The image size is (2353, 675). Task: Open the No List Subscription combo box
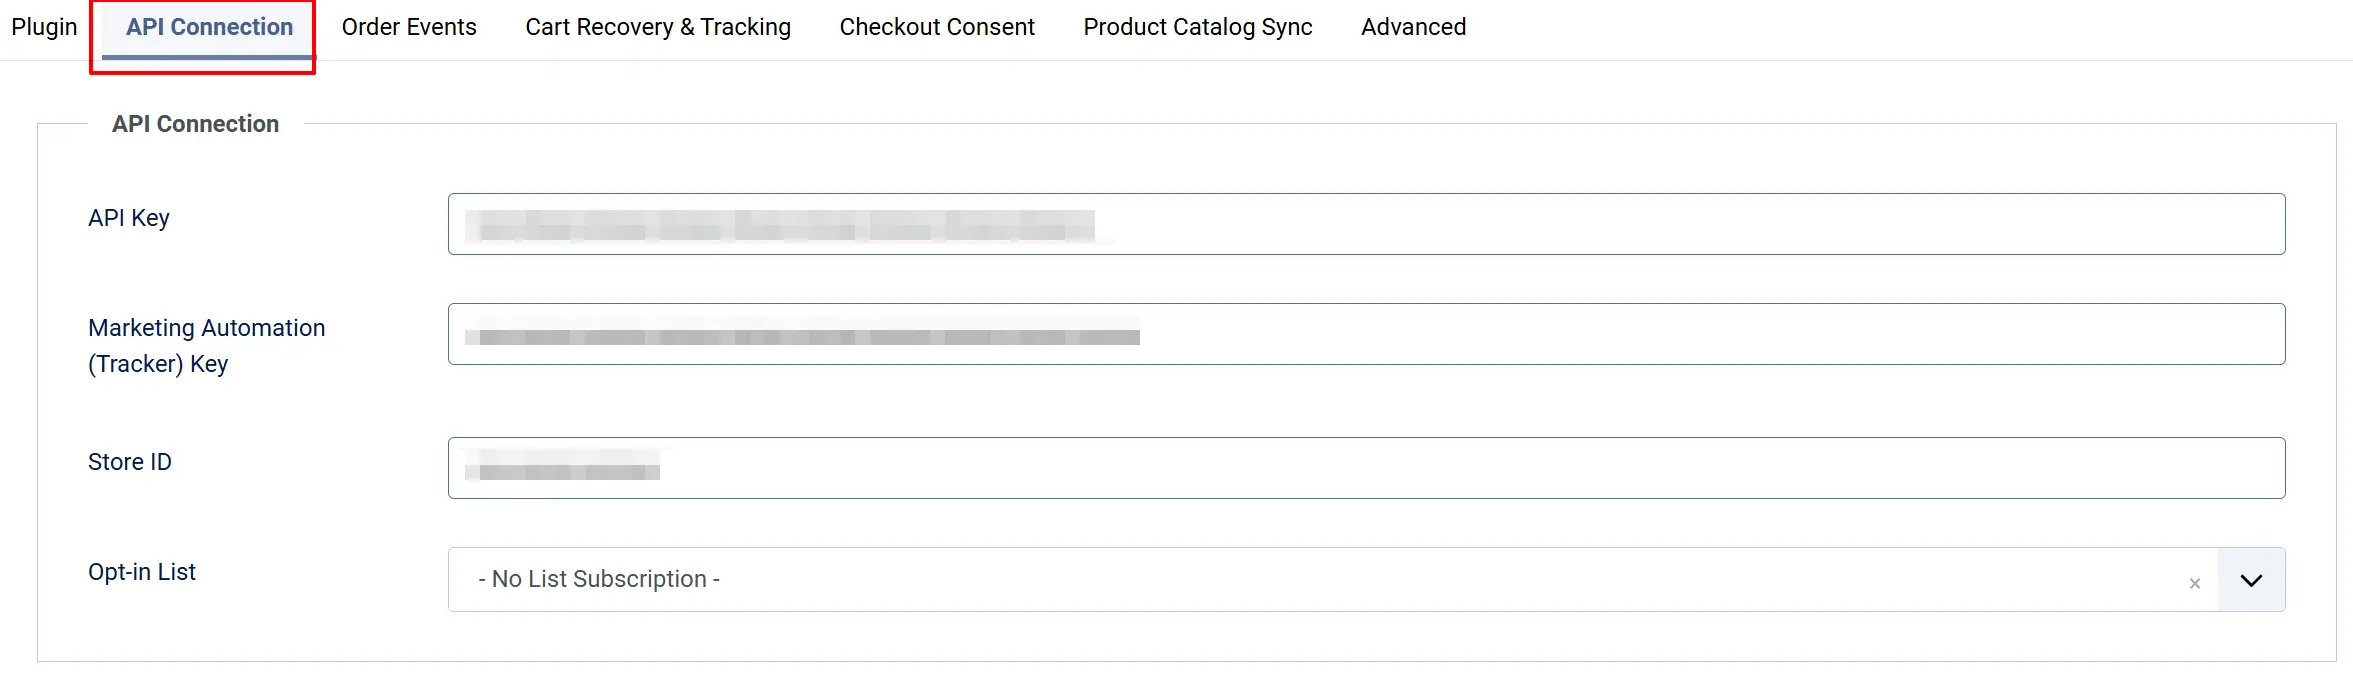coord(1366,579)
